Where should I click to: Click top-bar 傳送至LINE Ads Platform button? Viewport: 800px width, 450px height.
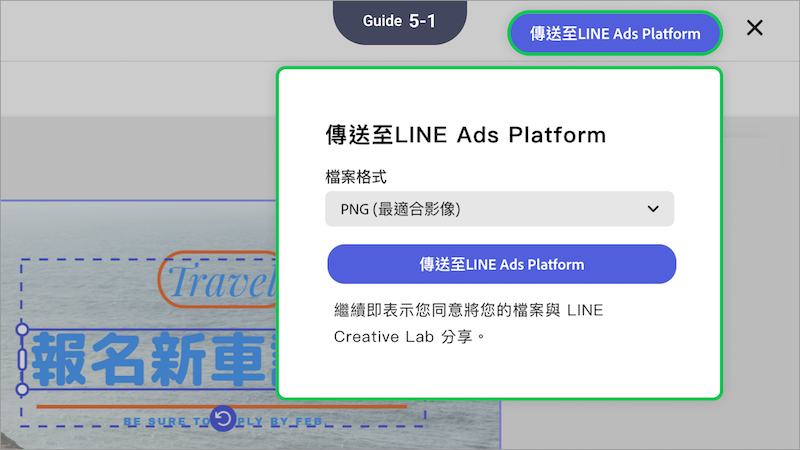614,33
